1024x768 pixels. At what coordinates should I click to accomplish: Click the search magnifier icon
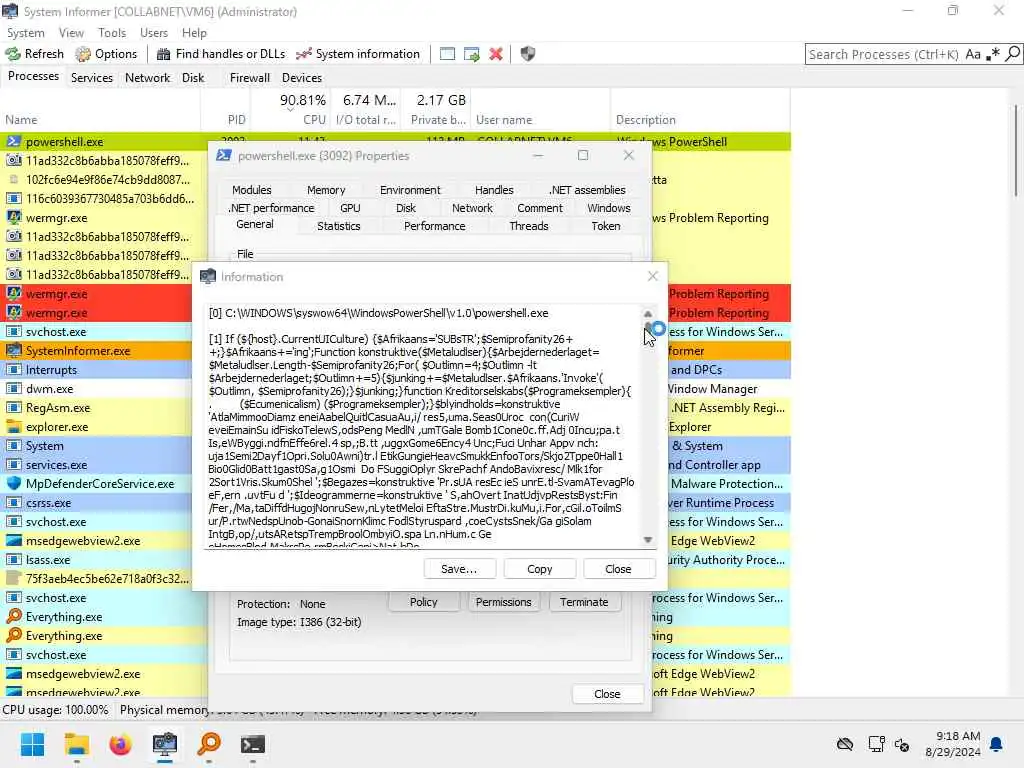point(1012,54)
